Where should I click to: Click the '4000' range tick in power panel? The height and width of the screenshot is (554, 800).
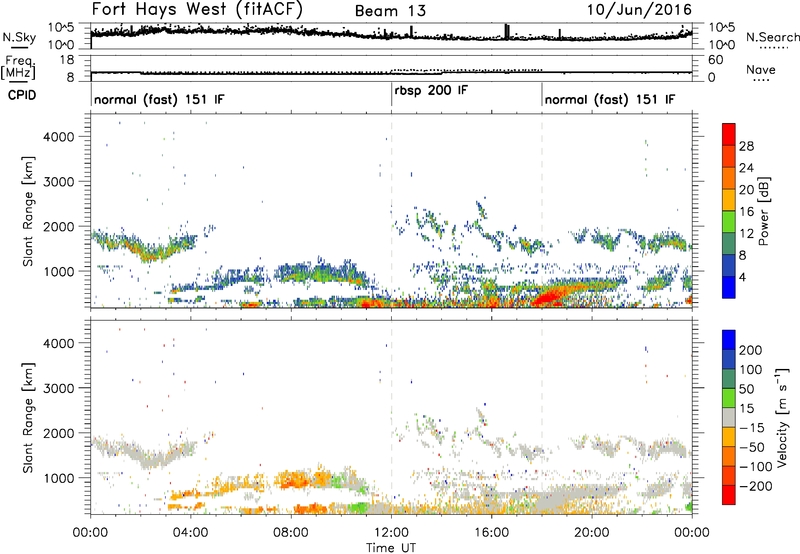click(59, 137)
